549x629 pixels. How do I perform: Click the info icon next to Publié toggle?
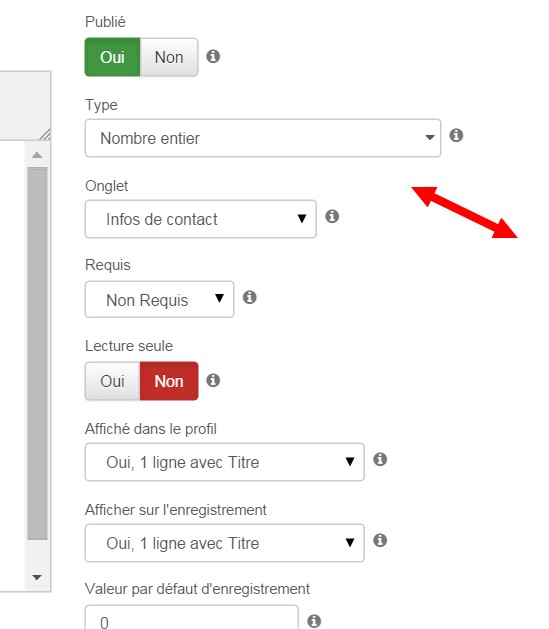213,56
